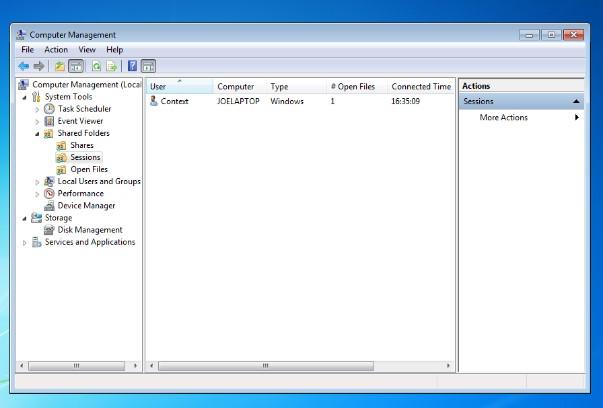Click the session list scroll right arrow

point(448,366)
